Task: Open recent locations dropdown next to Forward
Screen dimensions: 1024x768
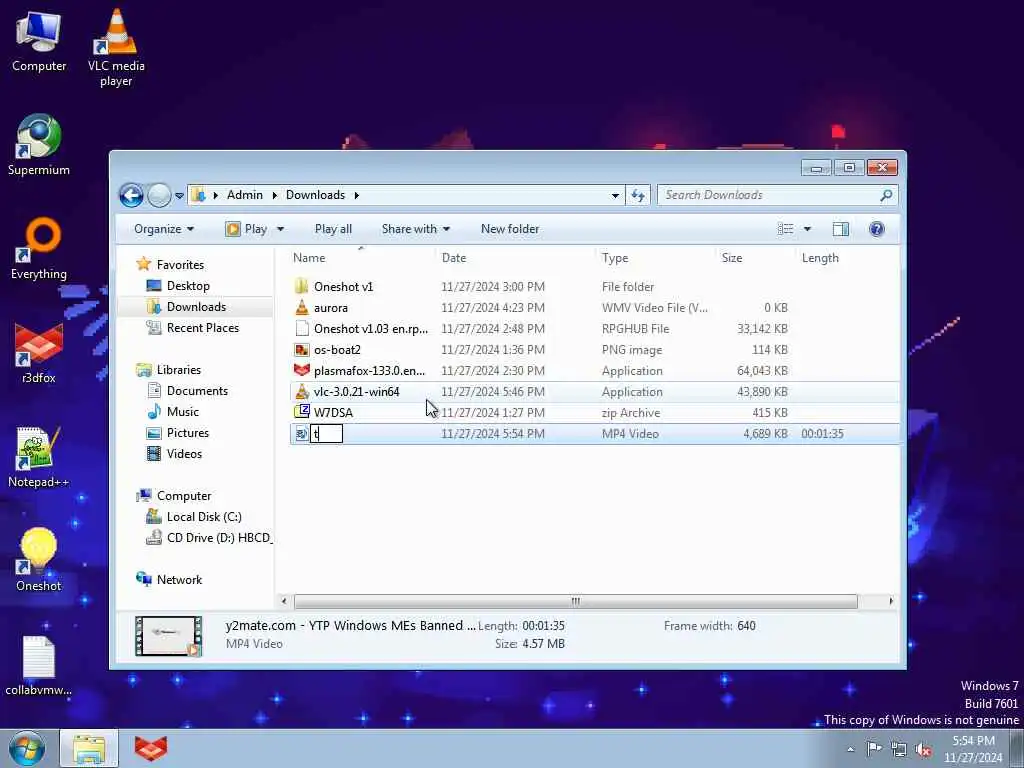Action: point(179,195)
